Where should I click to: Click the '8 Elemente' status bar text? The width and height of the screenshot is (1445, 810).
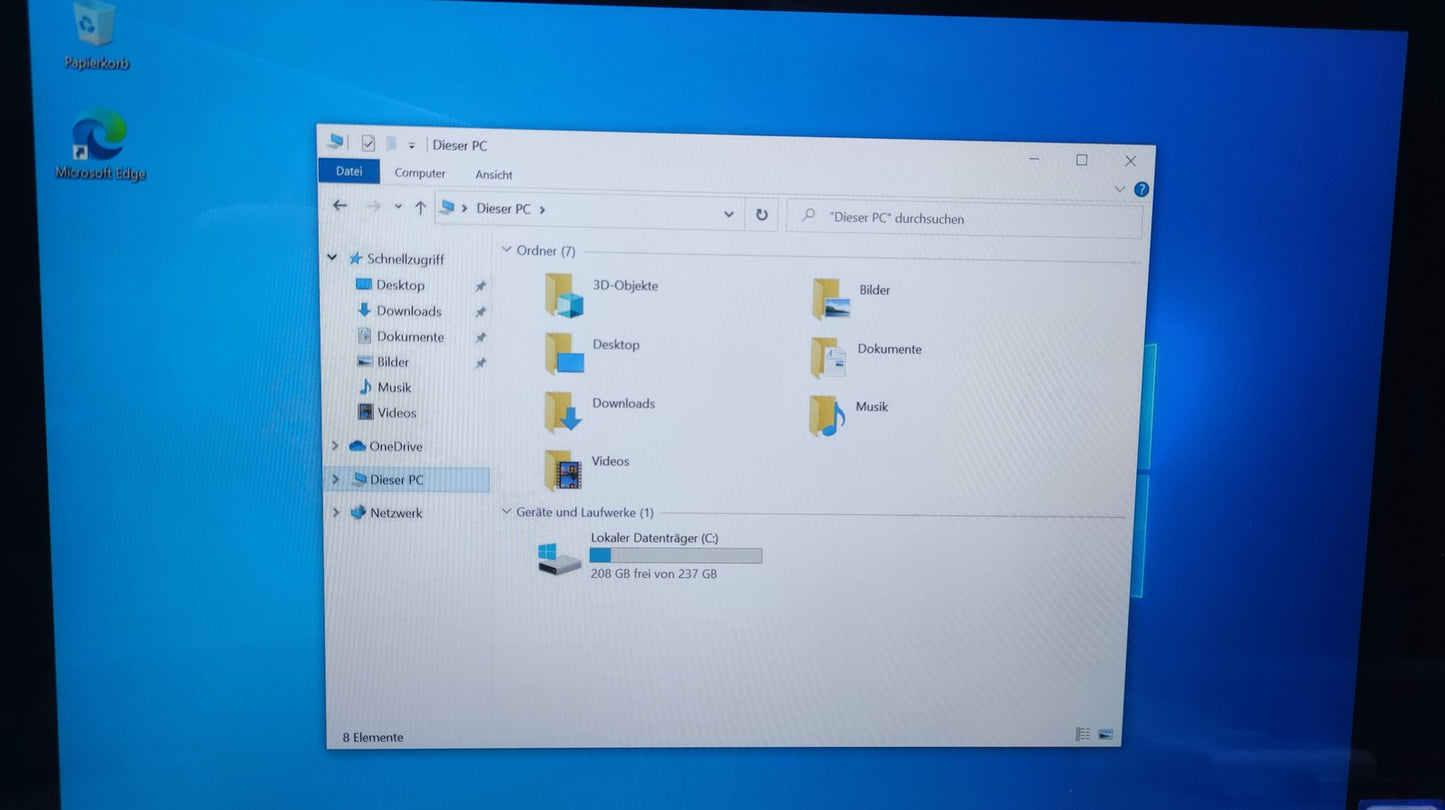pyautogui.click(x=373, y=737)
